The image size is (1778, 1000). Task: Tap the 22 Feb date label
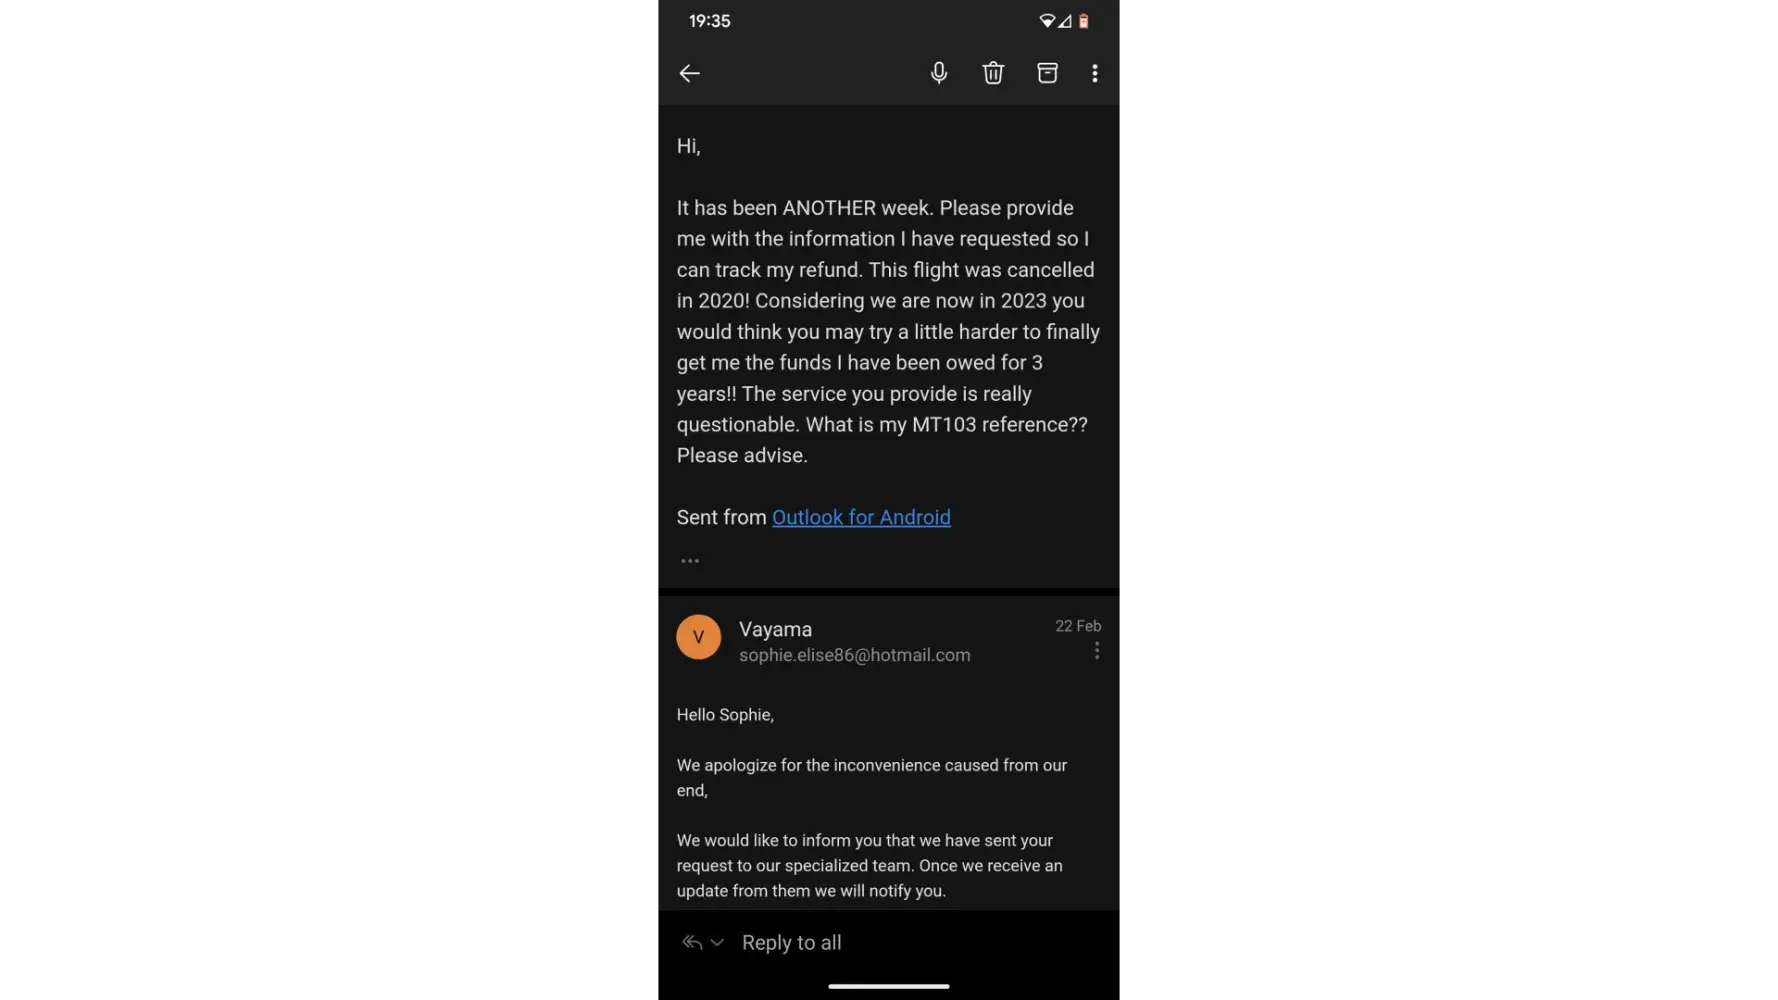click(1078, 626)
